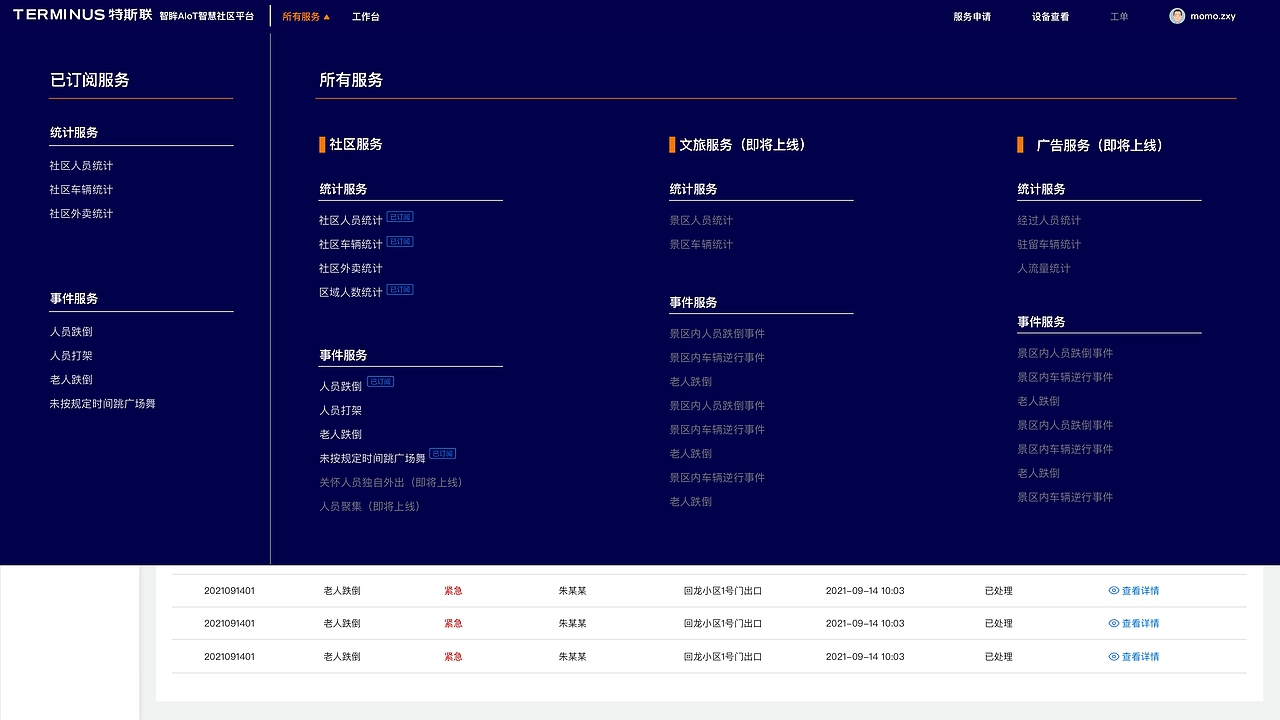This screenshot has height=720, width=1280.
Task: Toggle subscription badge on 区域人数统计
Action: click(399, 290)
